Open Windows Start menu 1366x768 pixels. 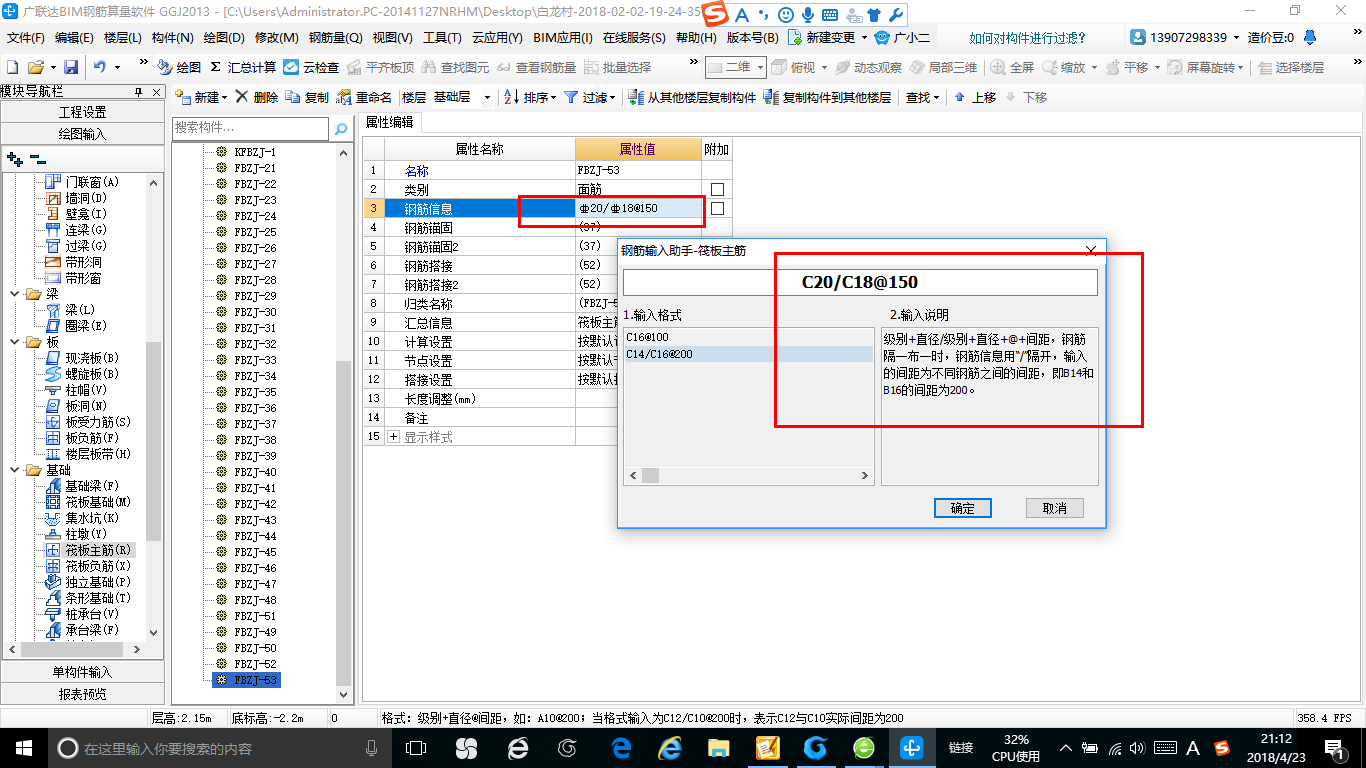point(22,748)
